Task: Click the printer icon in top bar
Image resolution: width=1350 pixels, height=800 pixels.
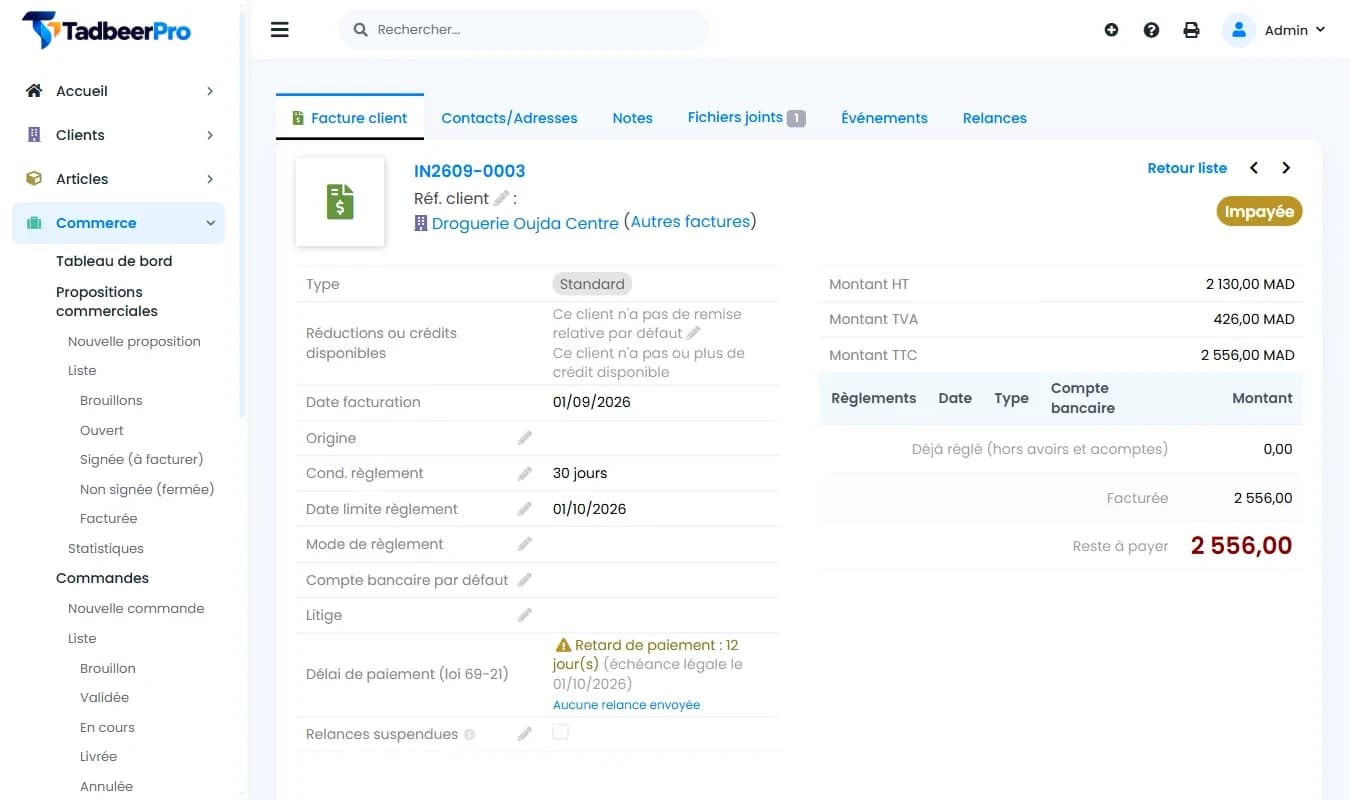Action: click(1191, 30)
